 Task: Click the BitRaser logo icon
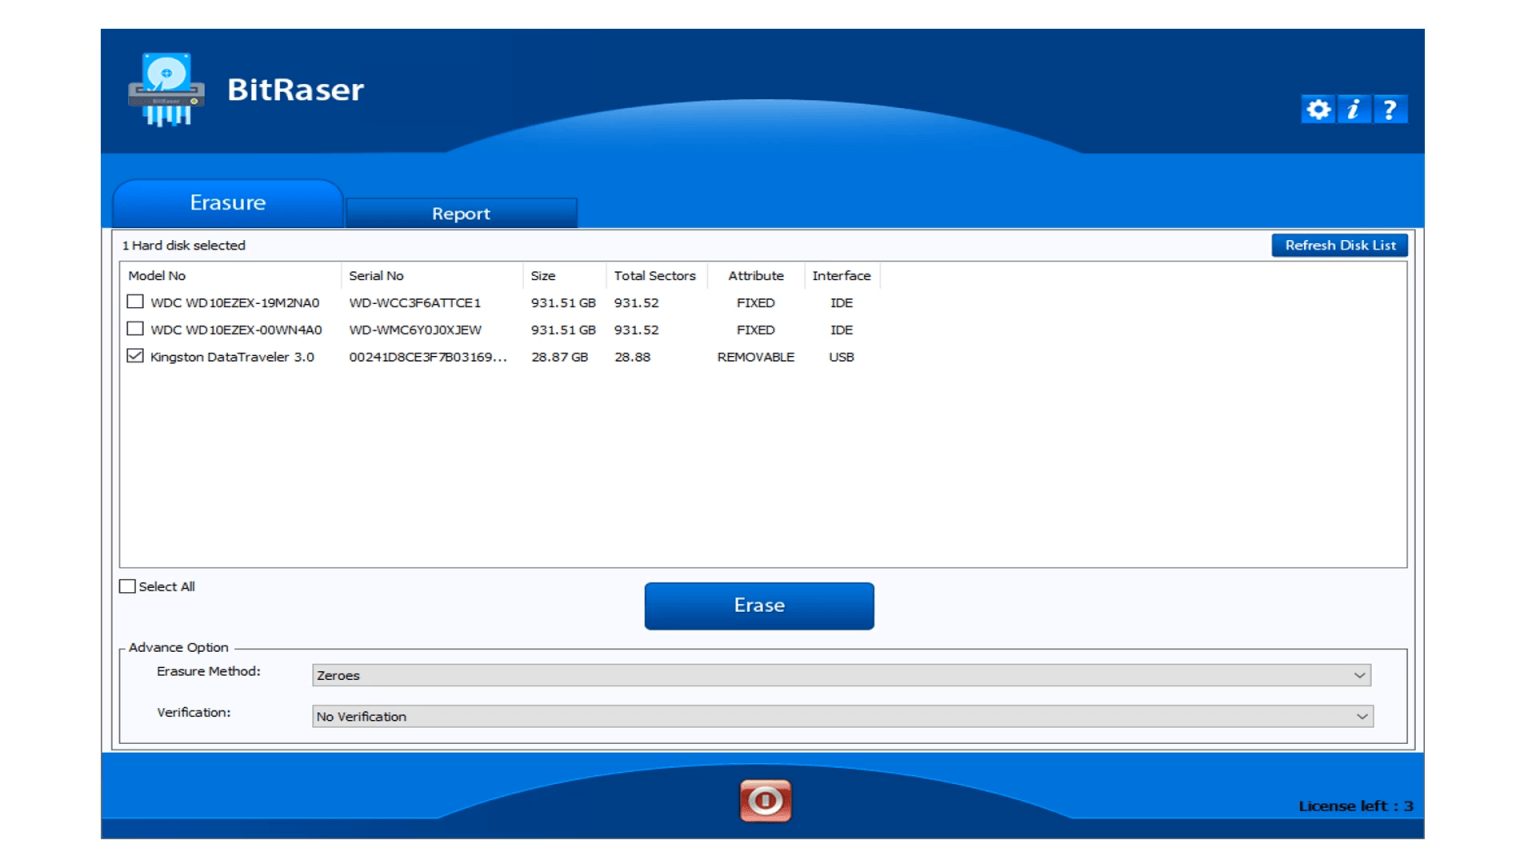(166, 90)
